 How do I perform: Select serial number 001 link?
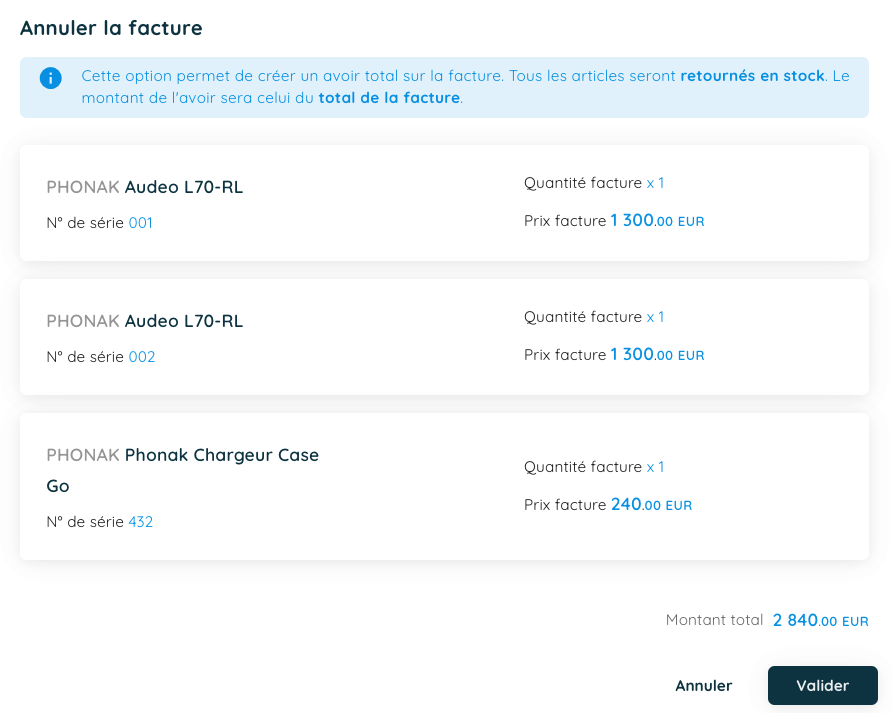(x=141, y=223)
